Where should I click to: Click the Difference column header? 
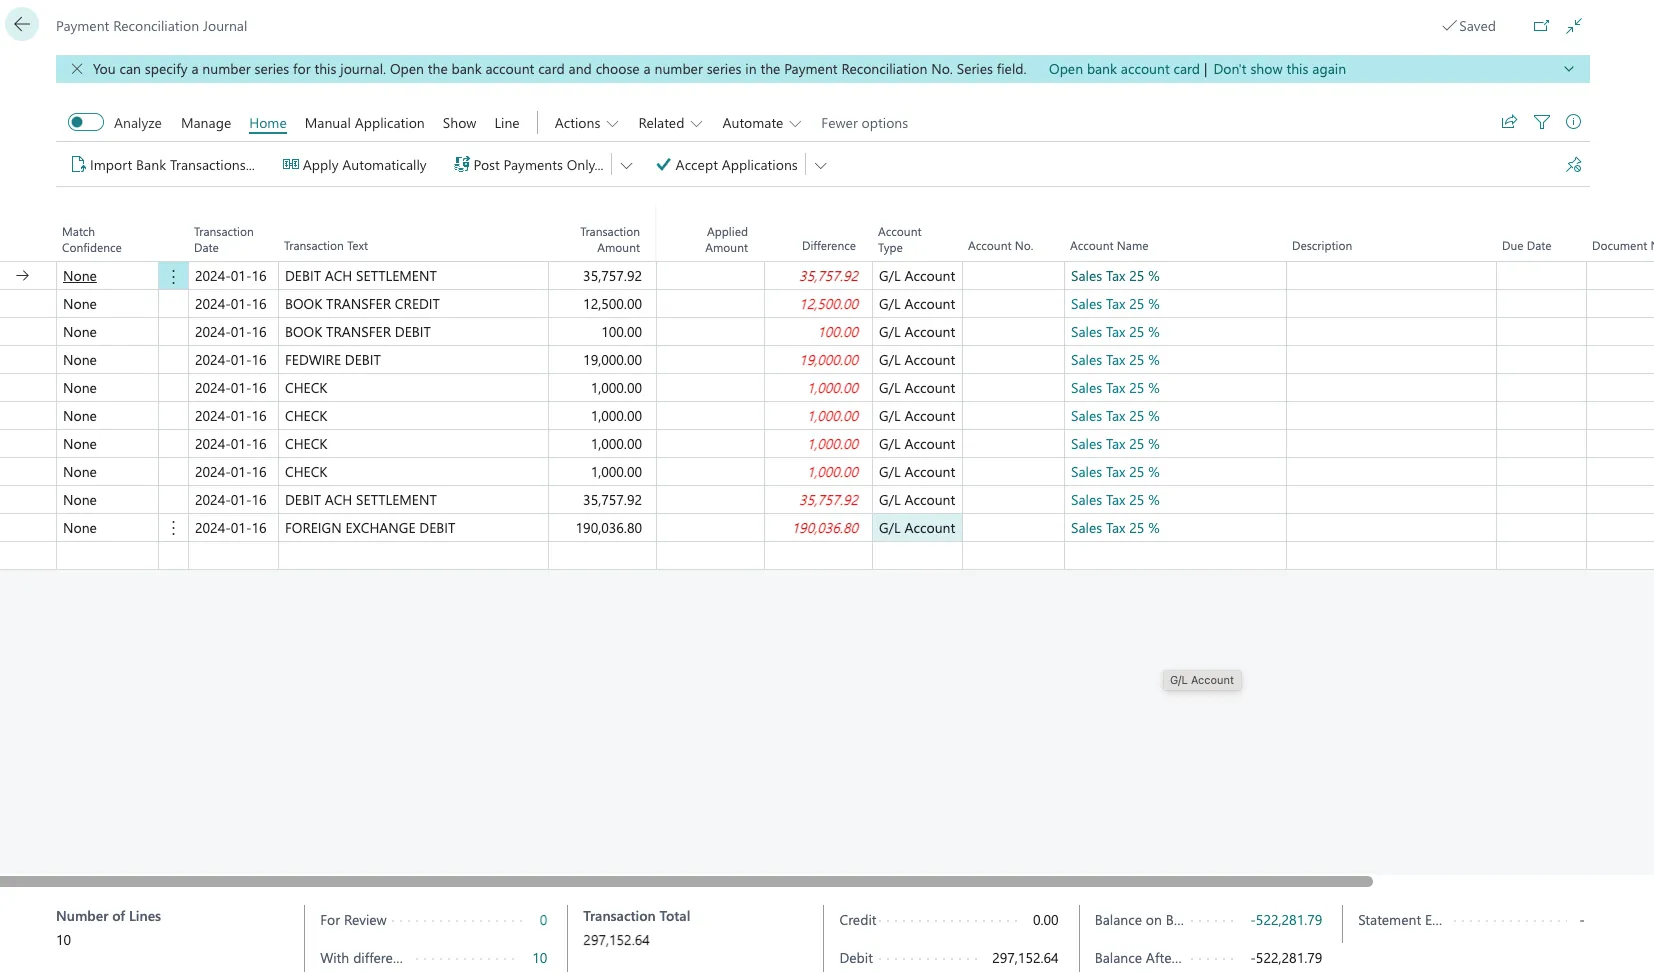829,246
